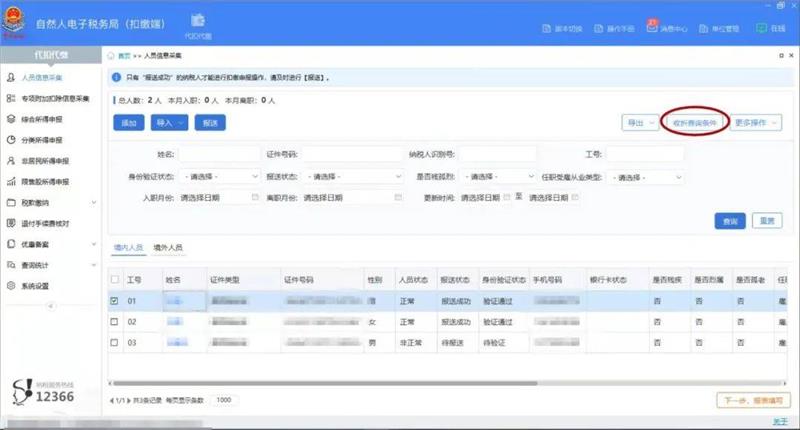Click the blue 查询 button
The height and width of the screenshot is (430, 800).
point(729,220)
